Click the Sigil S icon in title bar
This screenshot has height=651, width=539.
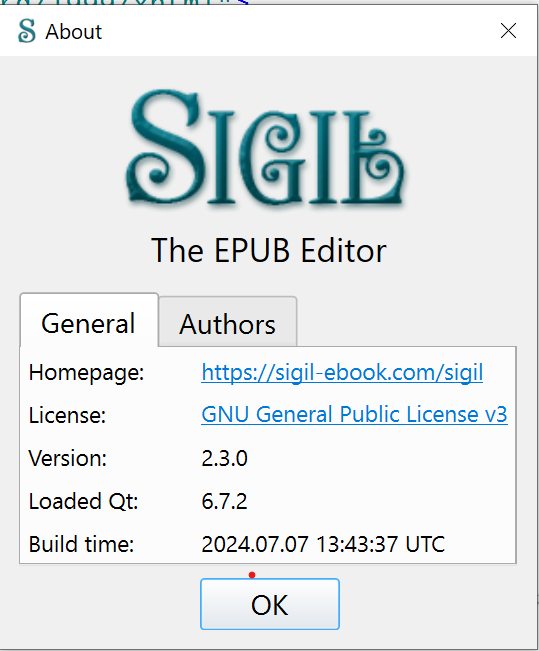(27, 31)
